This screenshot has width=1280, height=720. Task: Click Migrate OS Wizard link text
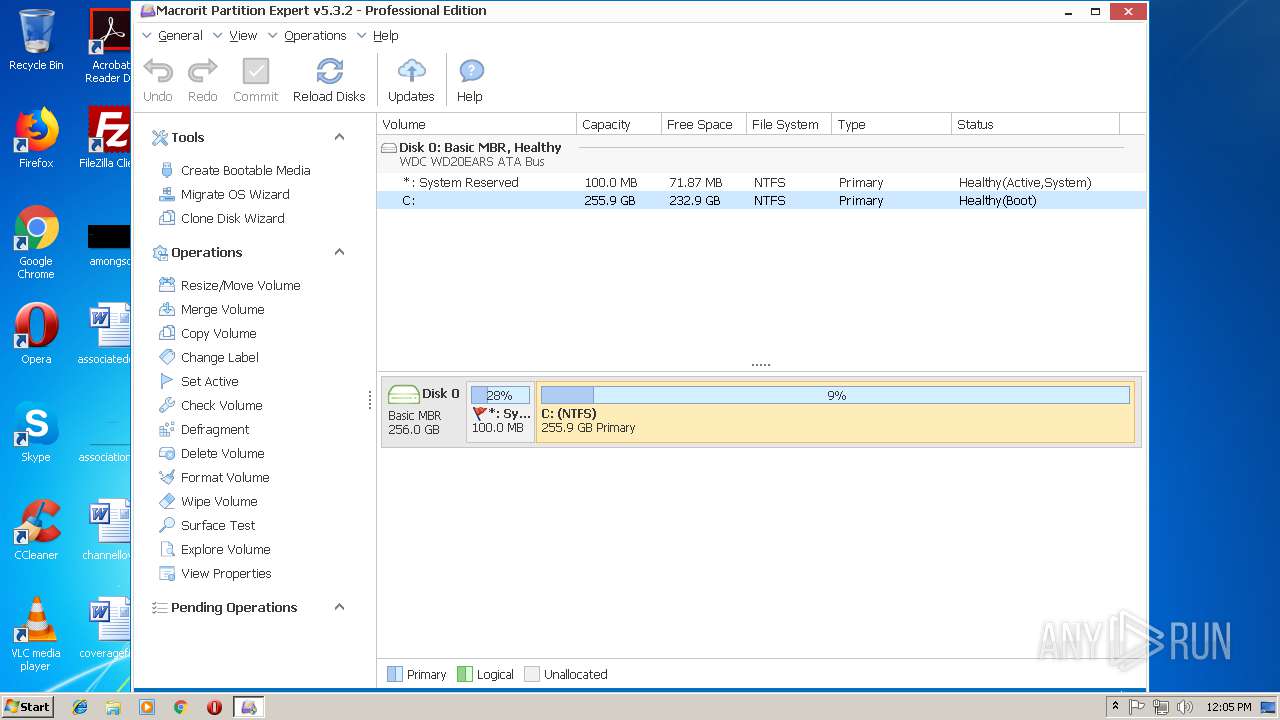click(x=235, y=194)
